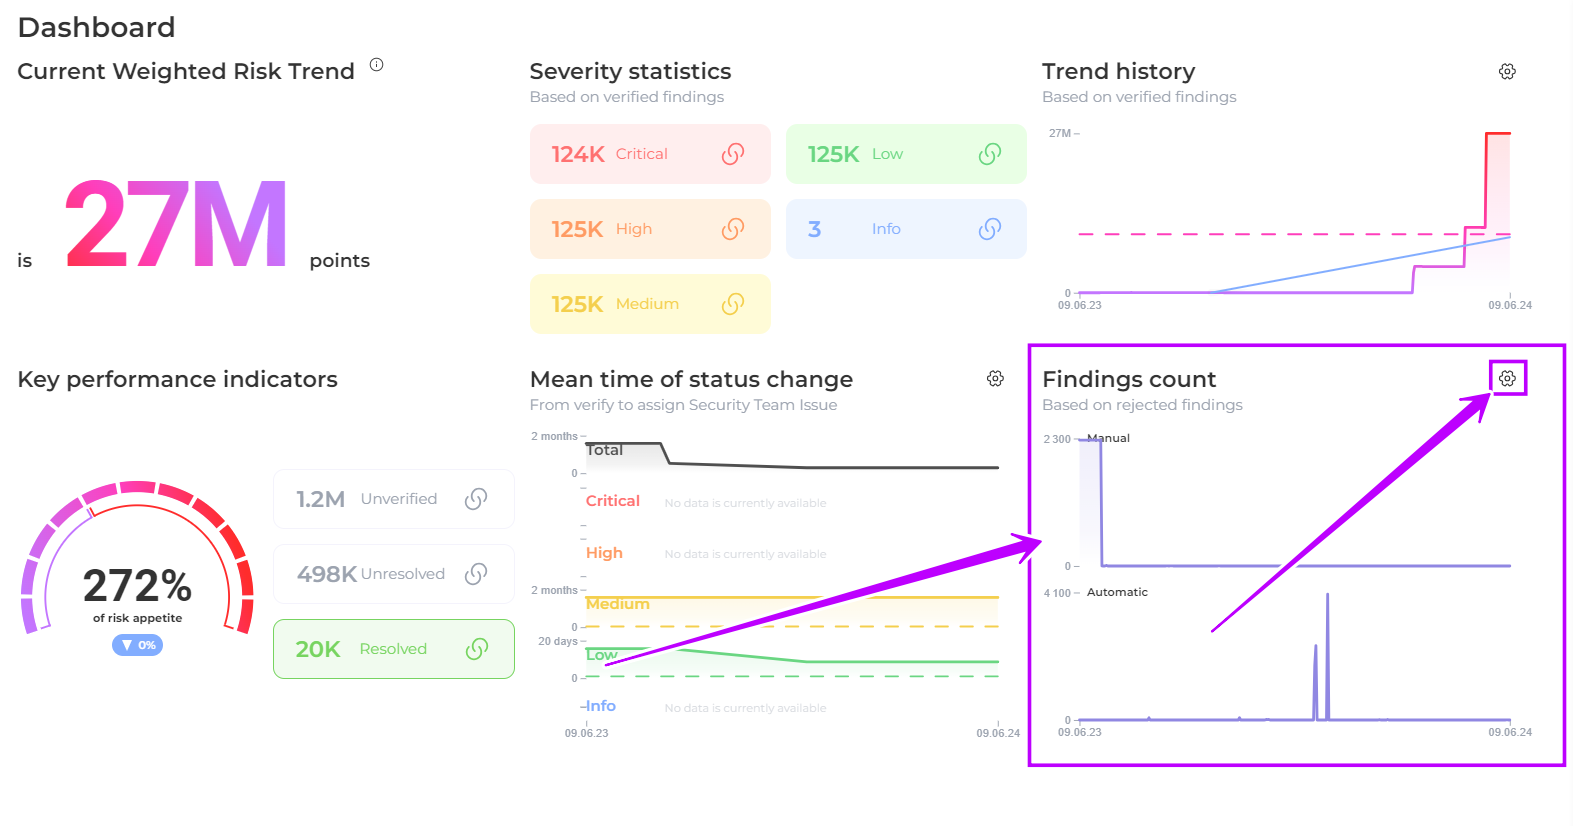Screen dimensions: 1573x826
Task: Click the link icon on Medium card
Action: click(733, 304)
